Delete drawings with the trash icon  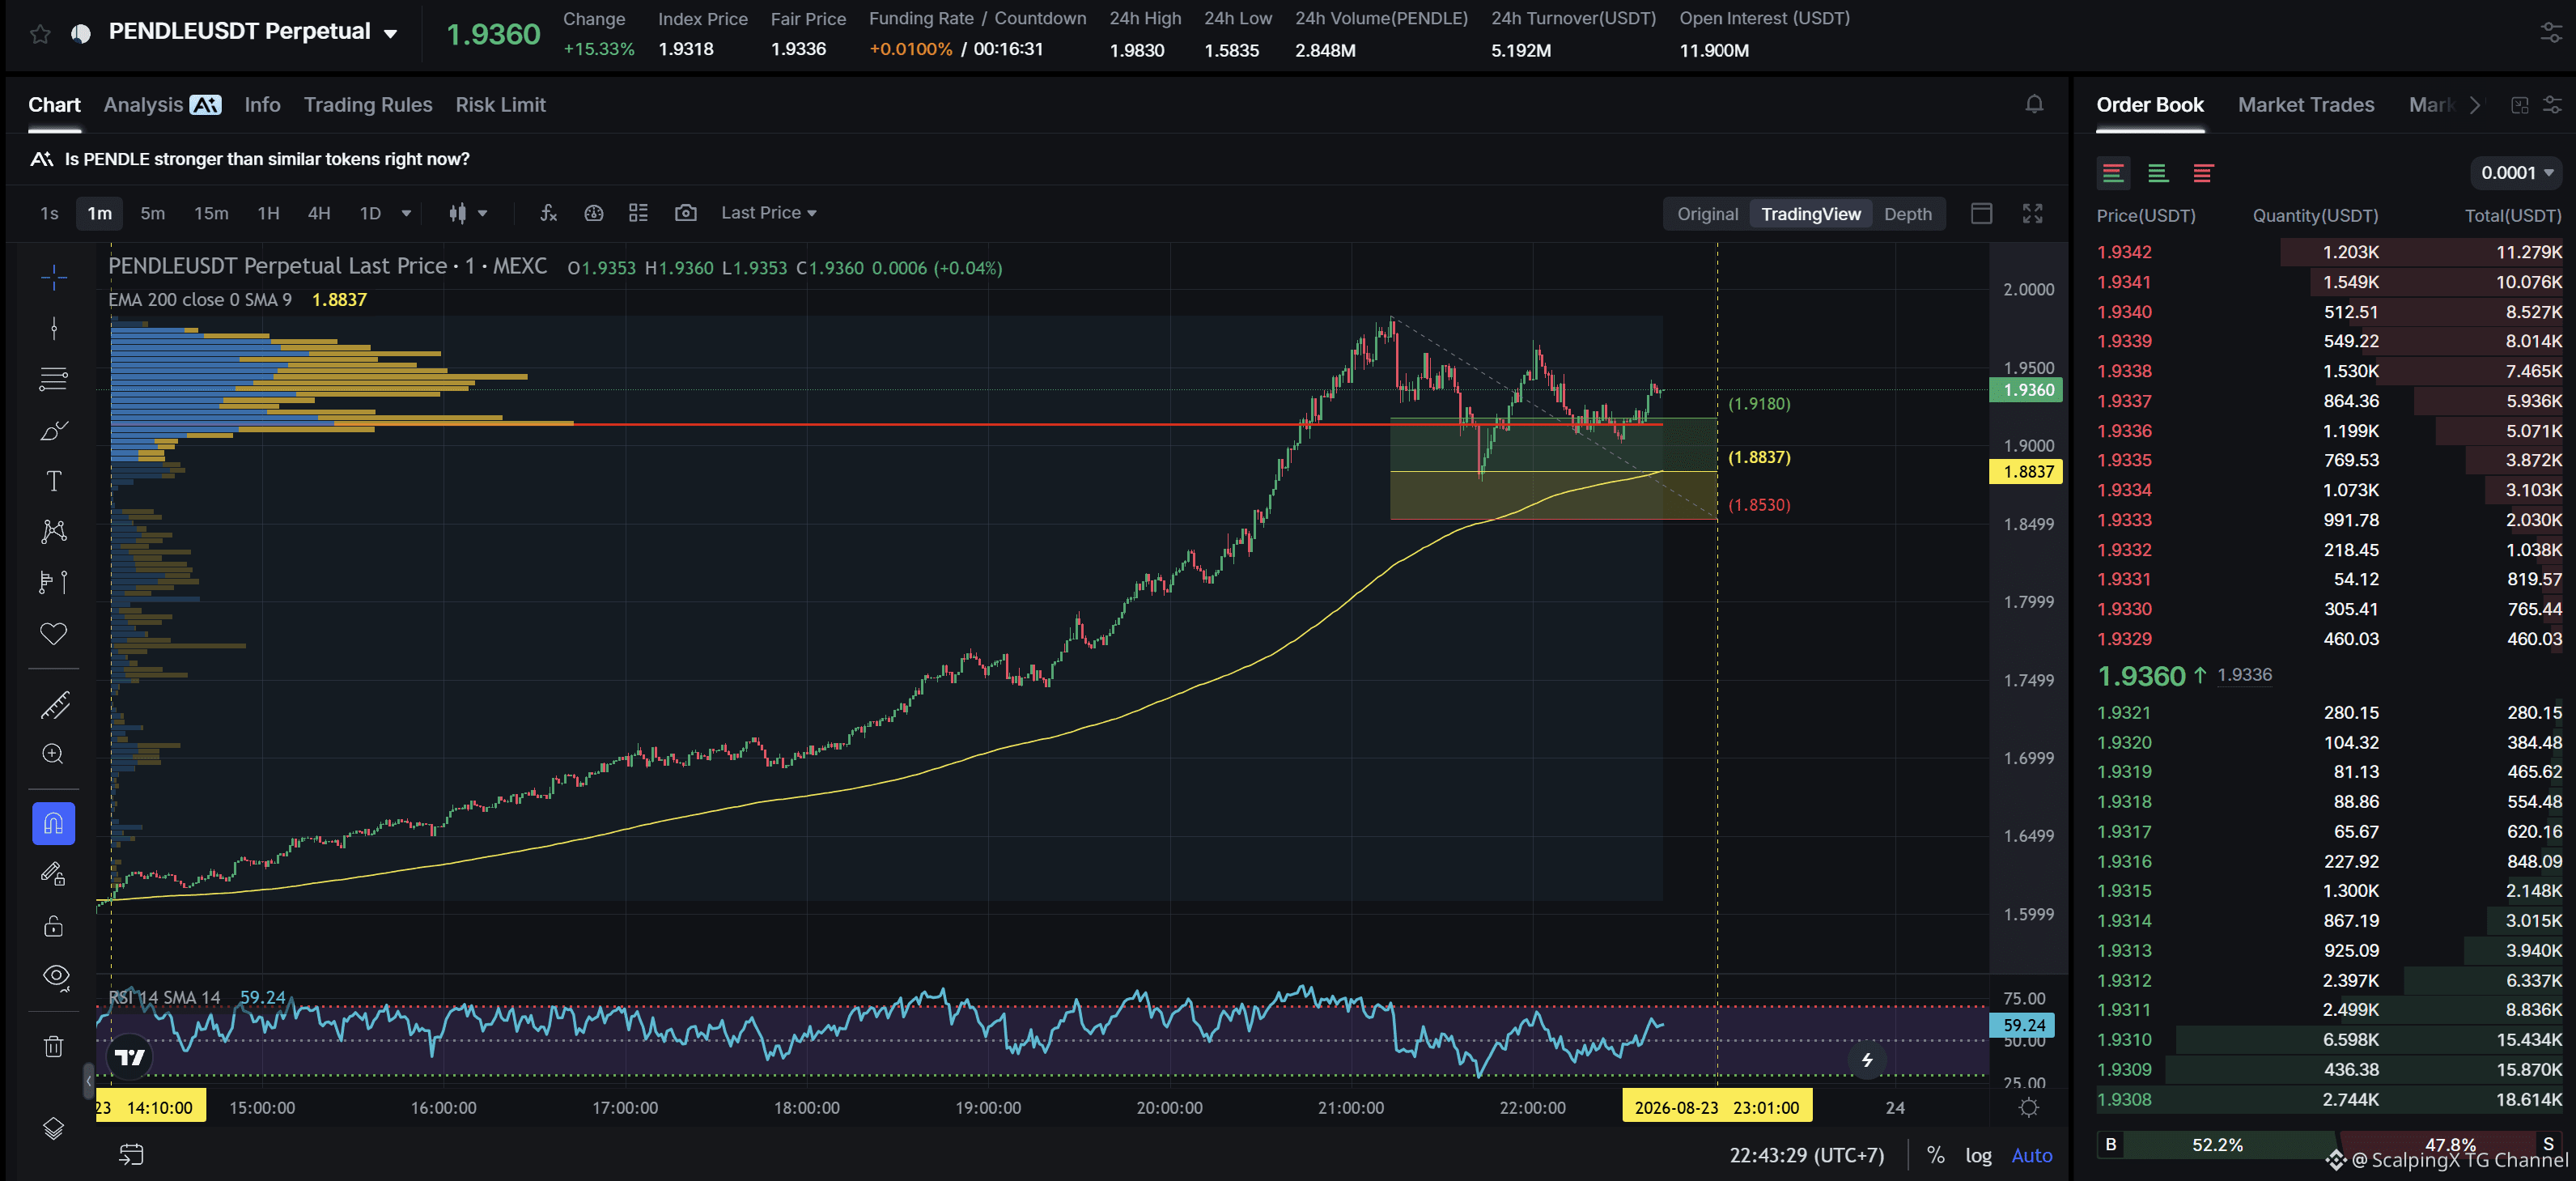[x=54, y=1046]
